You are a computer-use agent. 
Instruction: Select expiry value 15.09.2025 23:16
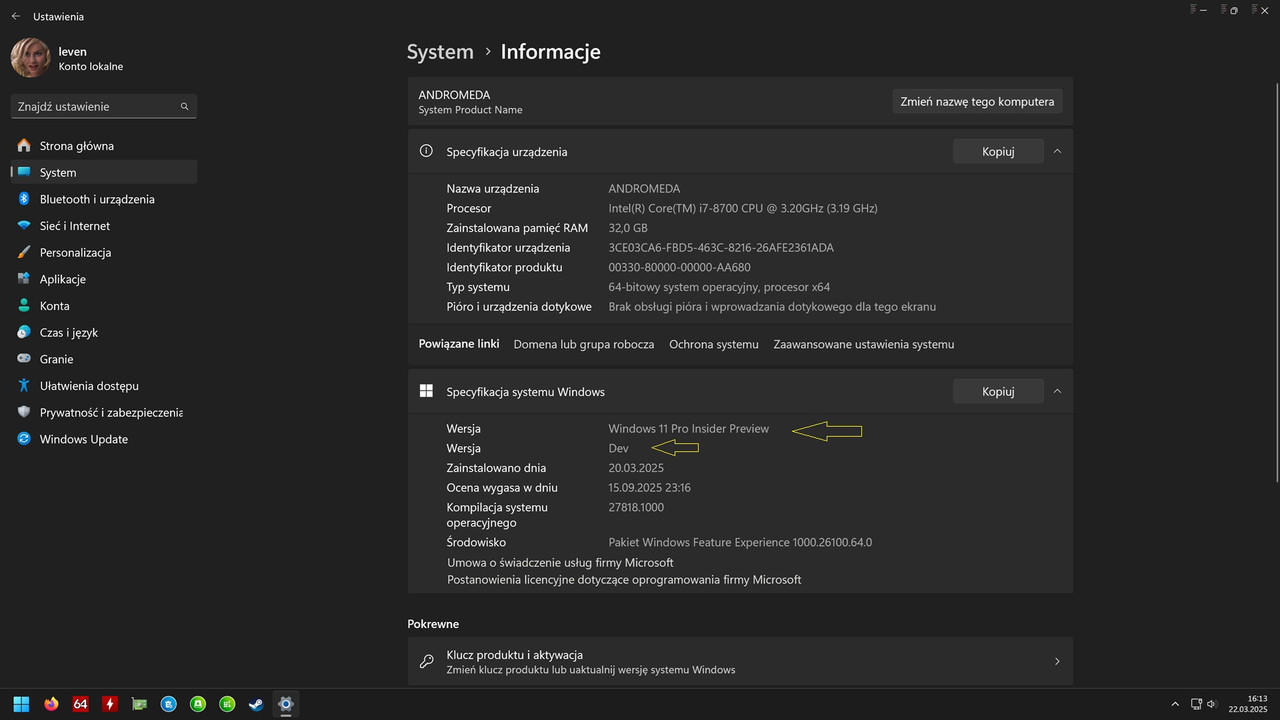pyautogui.click(x=650, y=488)
